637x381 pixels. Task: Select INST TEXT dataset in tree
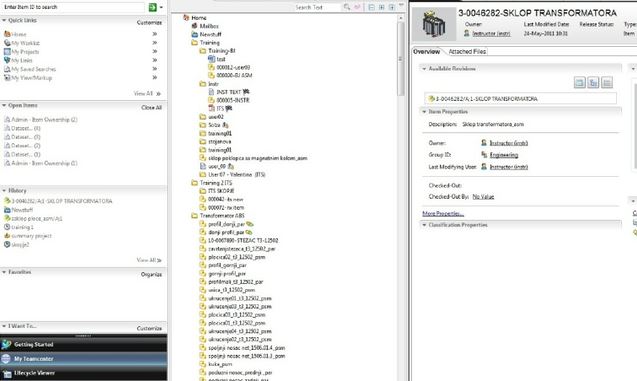[229, 92]
